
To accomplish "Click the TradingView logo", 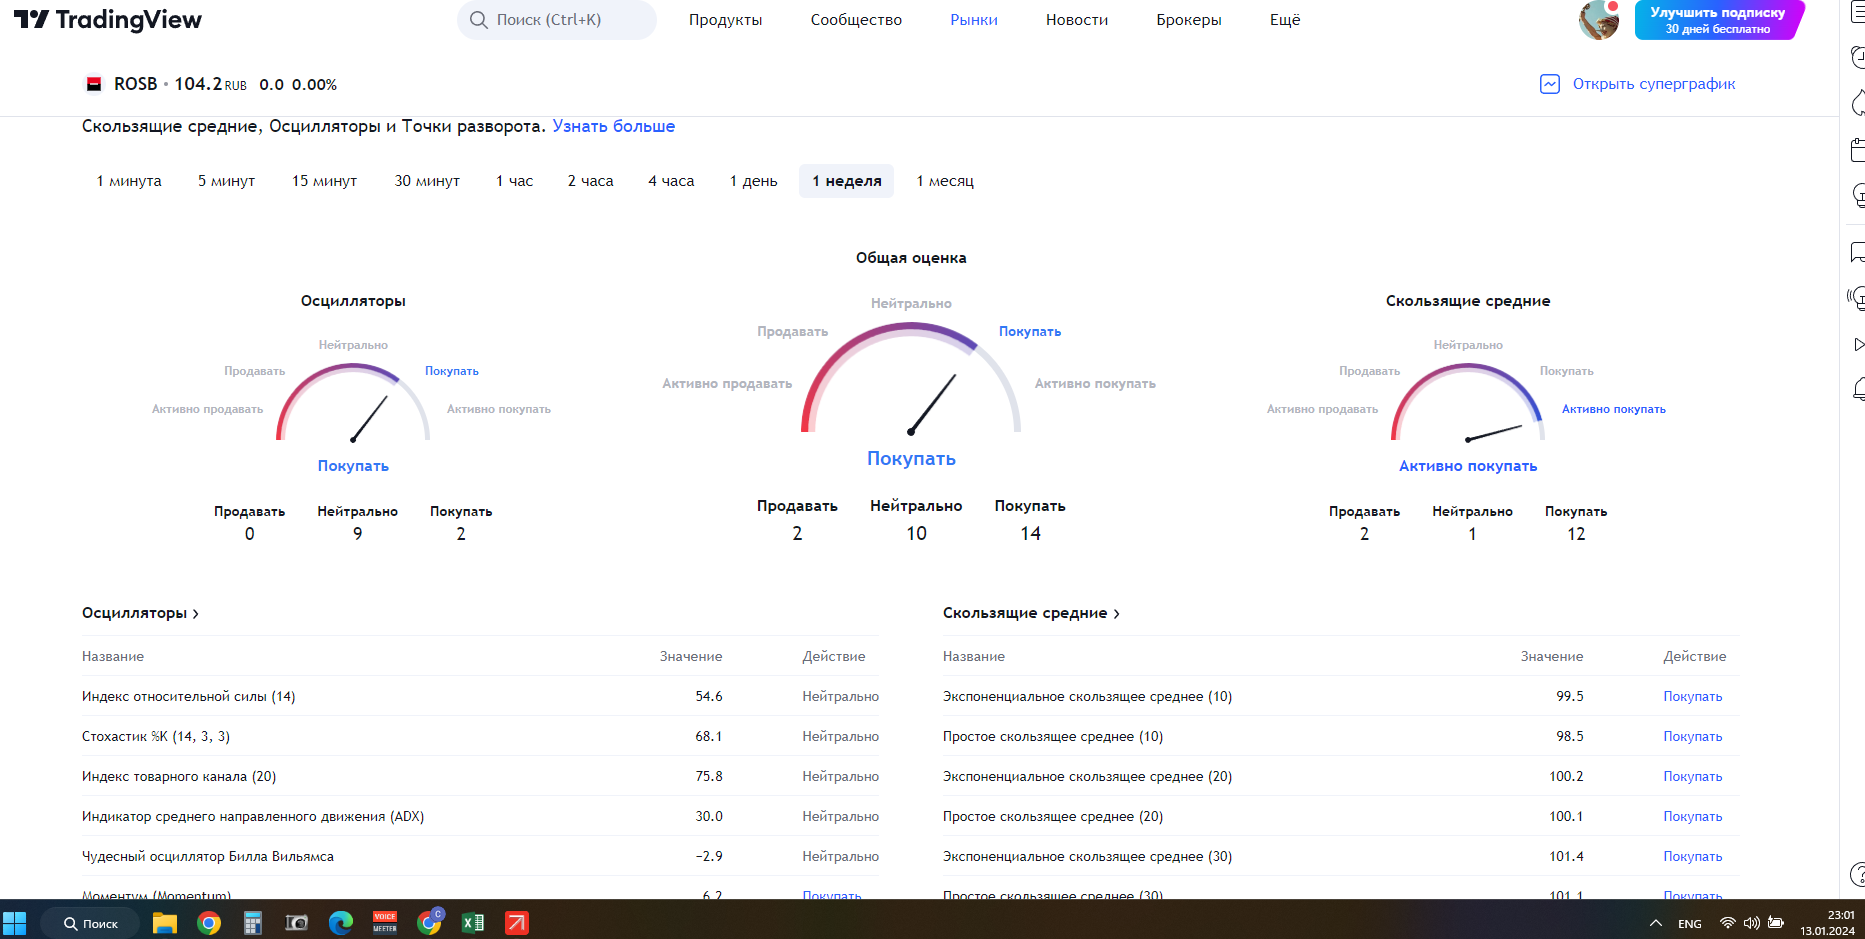I will (108, 20).
